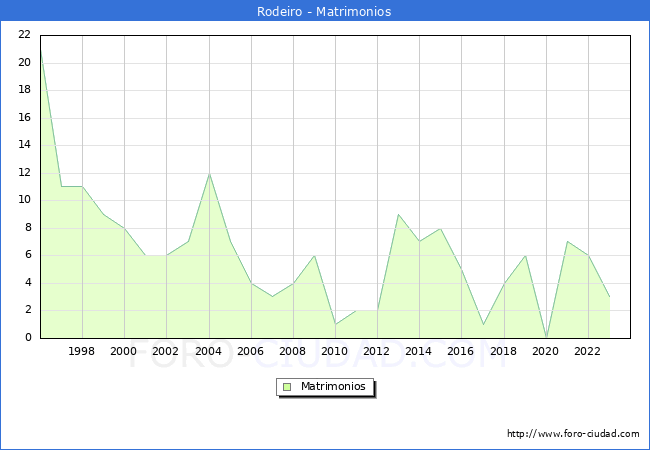
Task: Click the 2020 data point at zero
Action: click(546, 337)
